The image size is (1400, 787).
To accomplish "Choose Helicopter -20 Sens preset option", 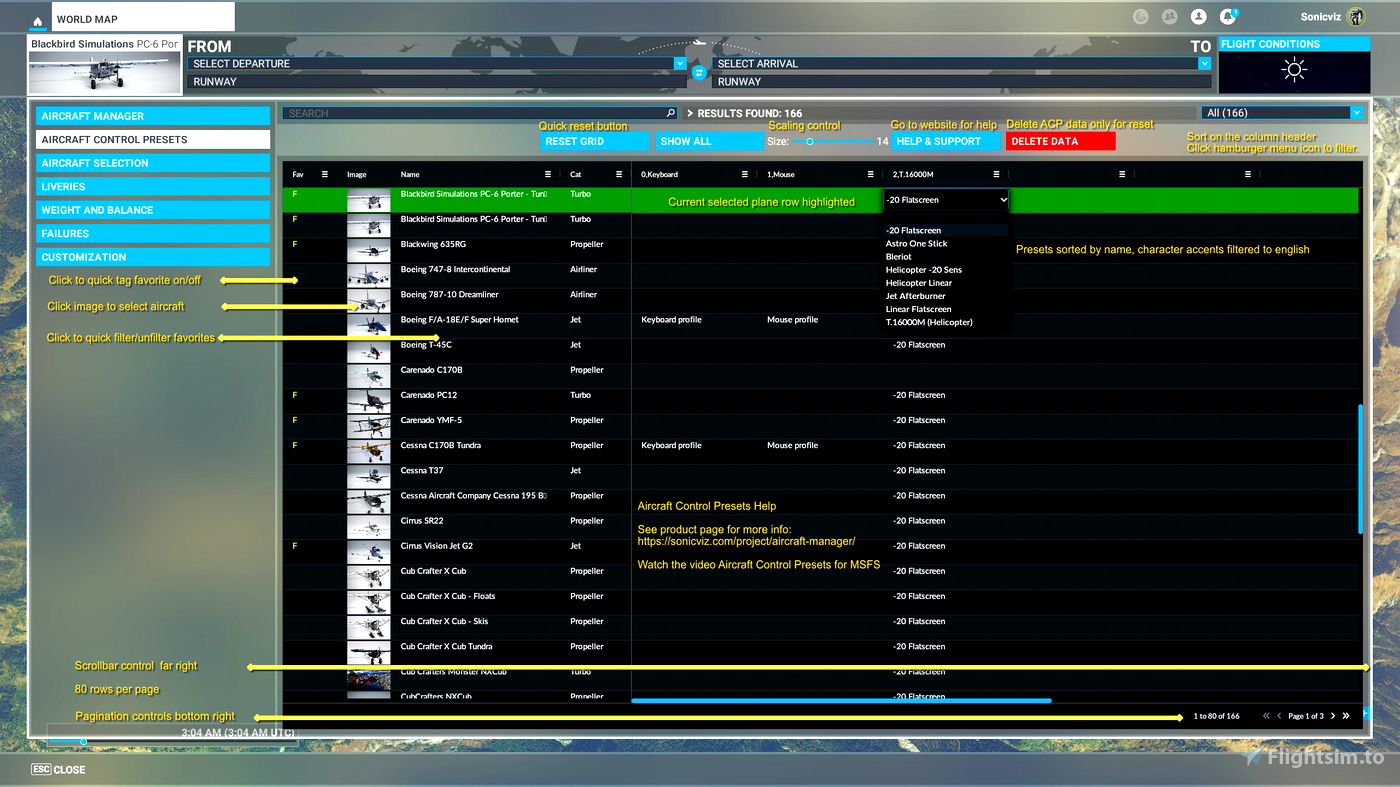I will (x=924, y=270).
